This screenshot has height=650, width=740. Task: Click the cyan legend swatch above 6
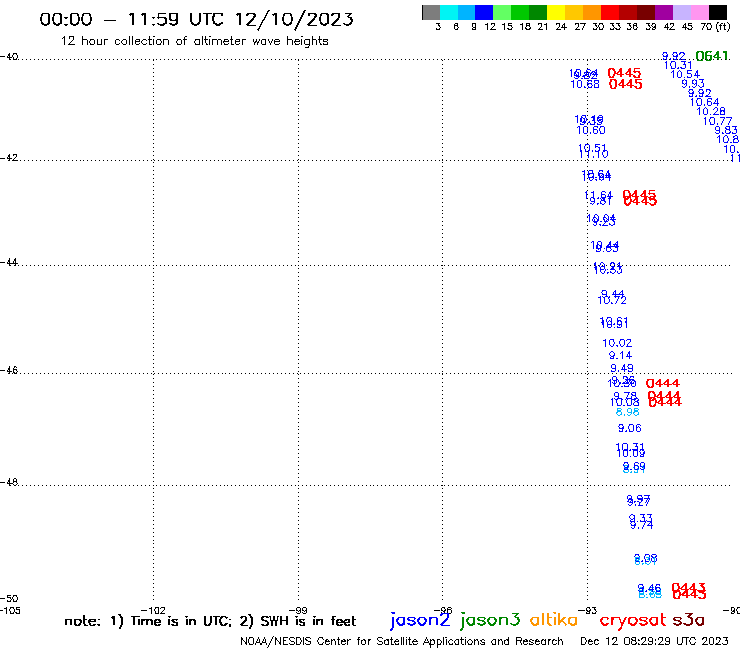click(449, 12)
